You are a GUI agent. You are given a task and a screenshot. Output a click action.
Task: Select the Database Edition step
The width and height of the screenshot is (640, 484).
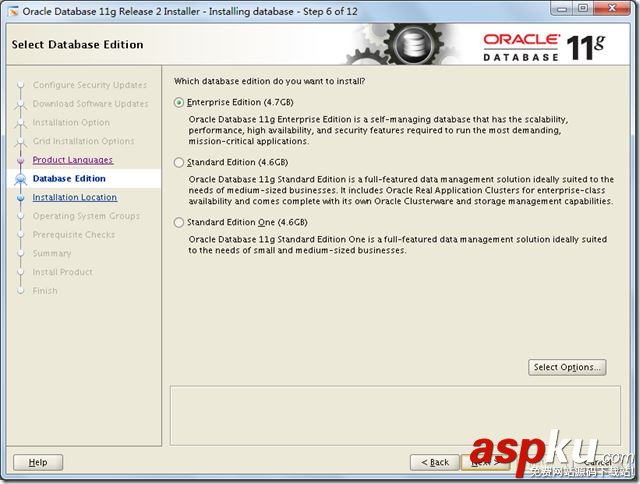[69, 179]
